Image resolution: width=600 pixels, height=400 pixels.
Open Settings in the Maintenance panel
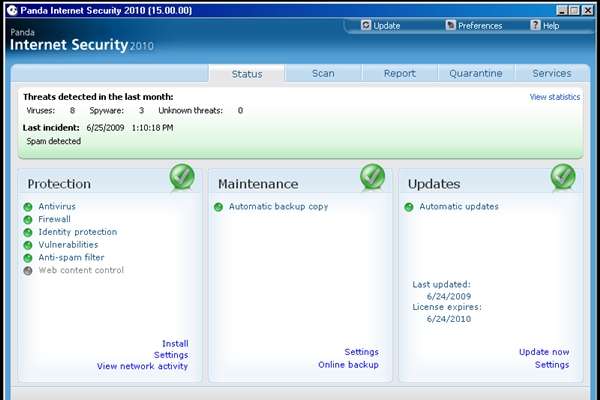tap(362, 352)
